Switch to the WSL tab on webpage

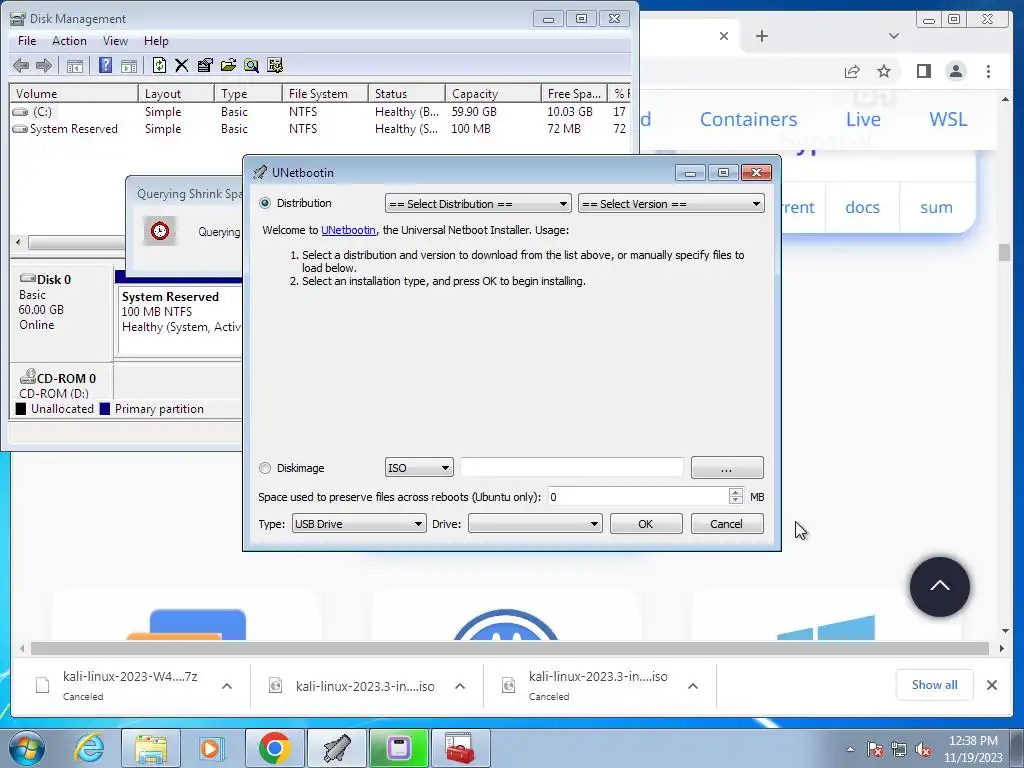tap(948, 119)
